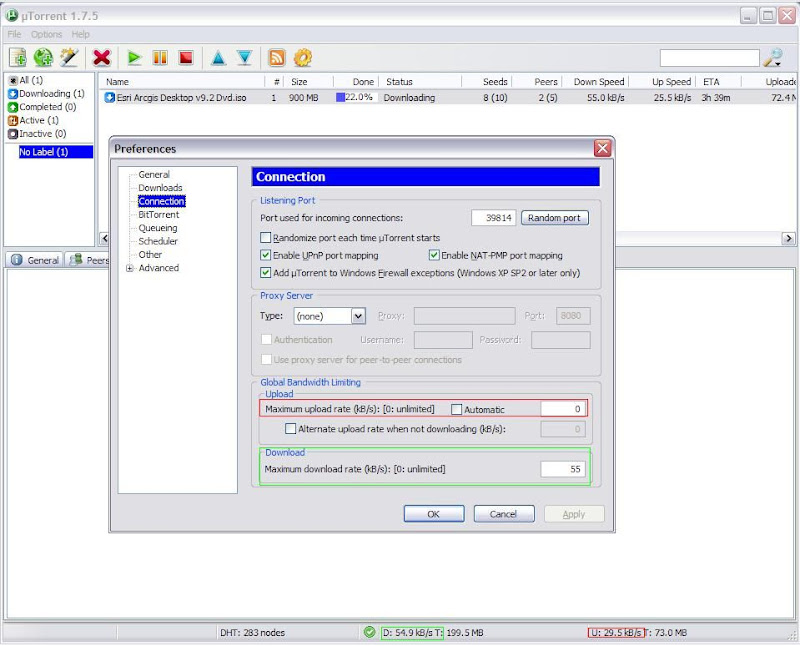The height and width of the screenshot is (646, 800).
Task: Click Cancel in the Preferences dialog
Action: [504, 514]
